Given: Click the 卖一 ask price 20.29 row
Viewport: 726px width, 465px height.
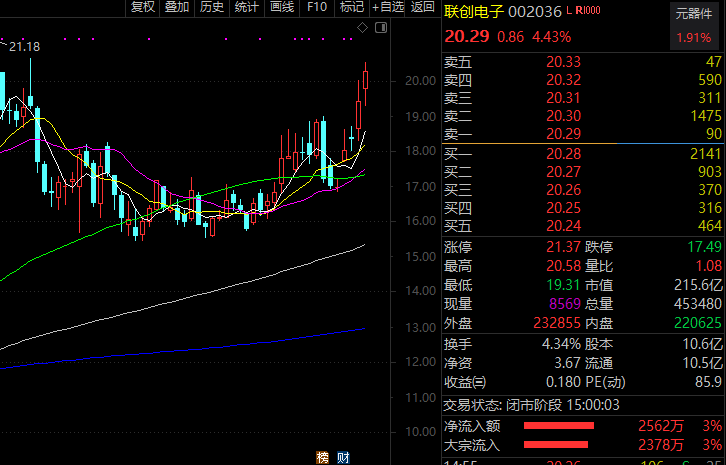Looking at the screenshot, I should coord(582,133).
